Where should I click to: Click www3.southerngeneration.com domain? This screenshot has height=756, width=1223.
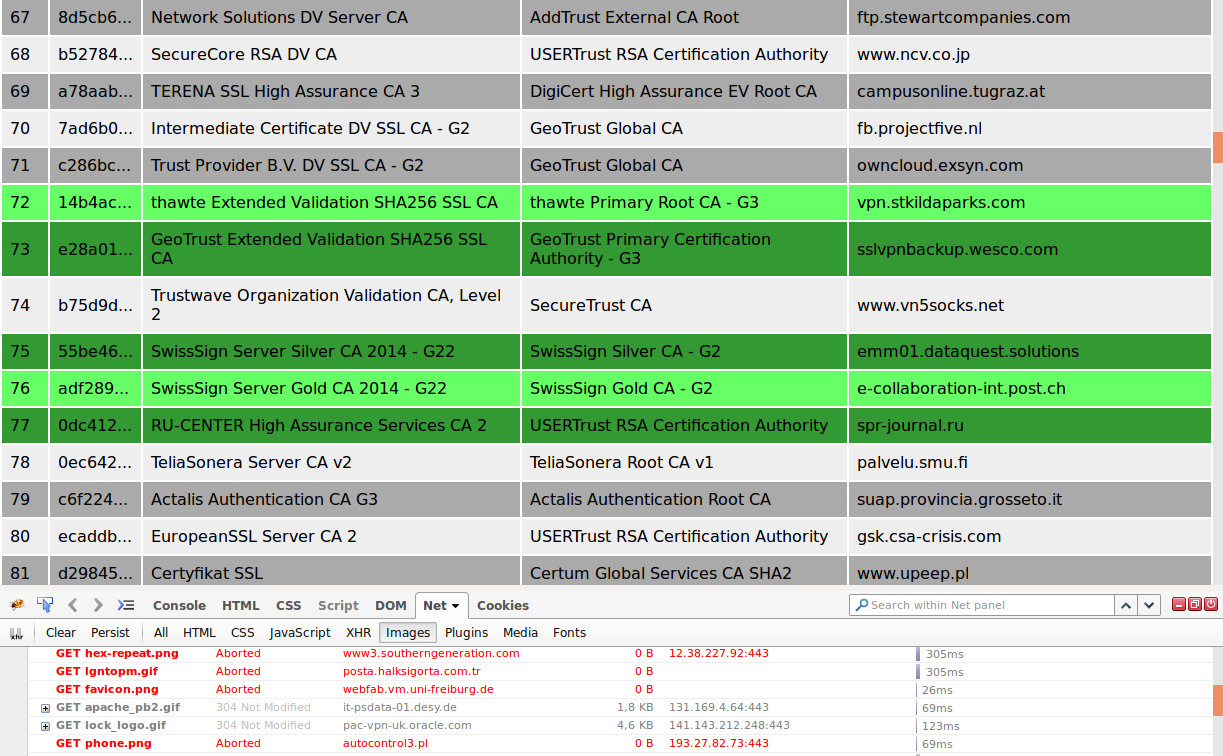click(x=431, y=653)
